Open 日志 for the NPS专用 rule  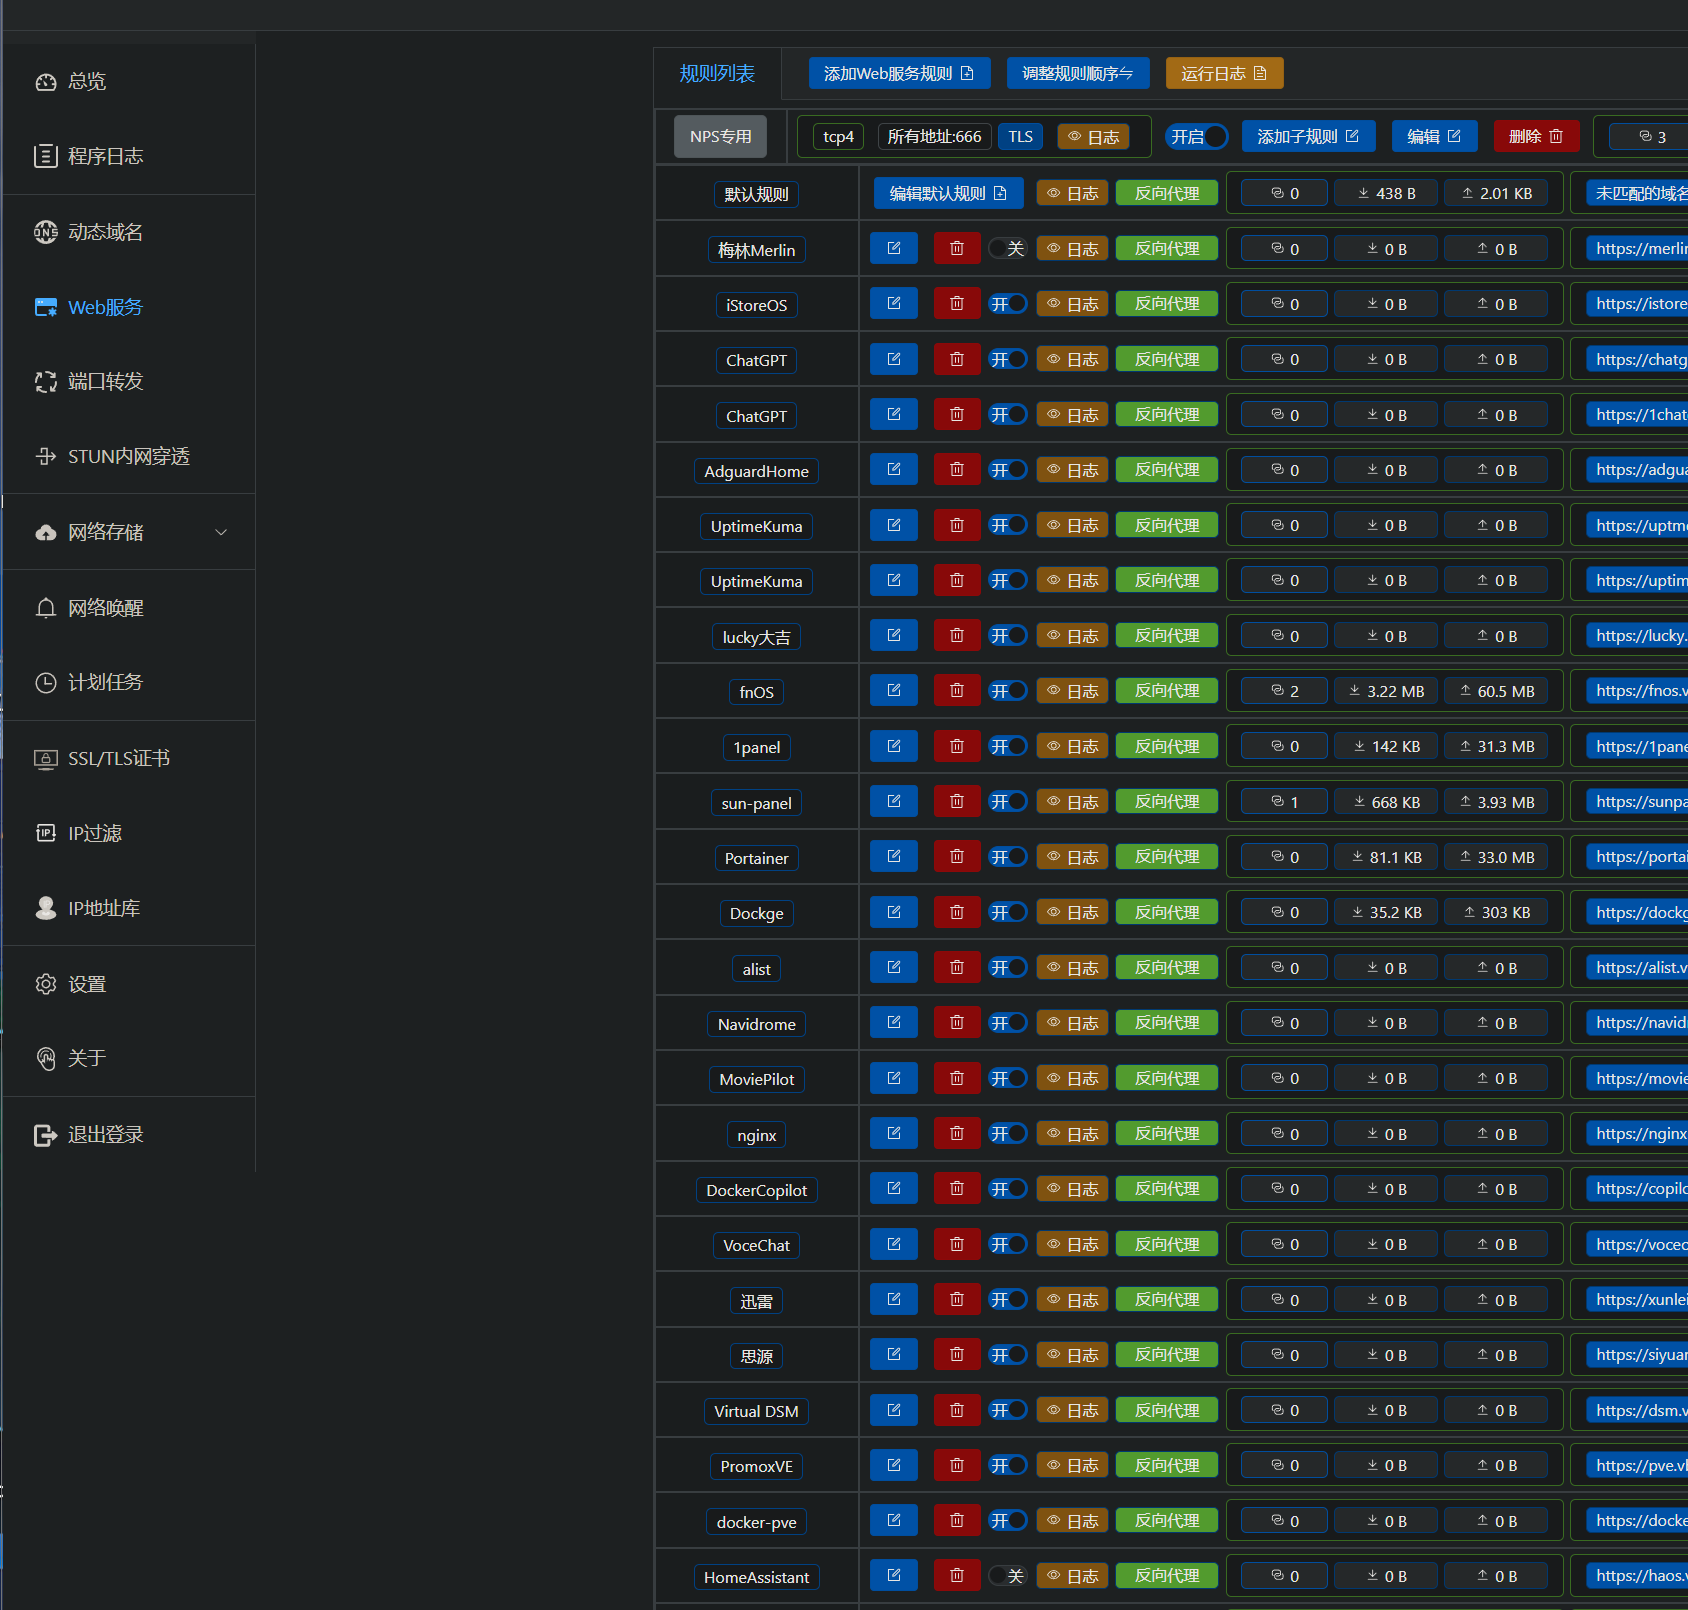[x=1093, y=137]
